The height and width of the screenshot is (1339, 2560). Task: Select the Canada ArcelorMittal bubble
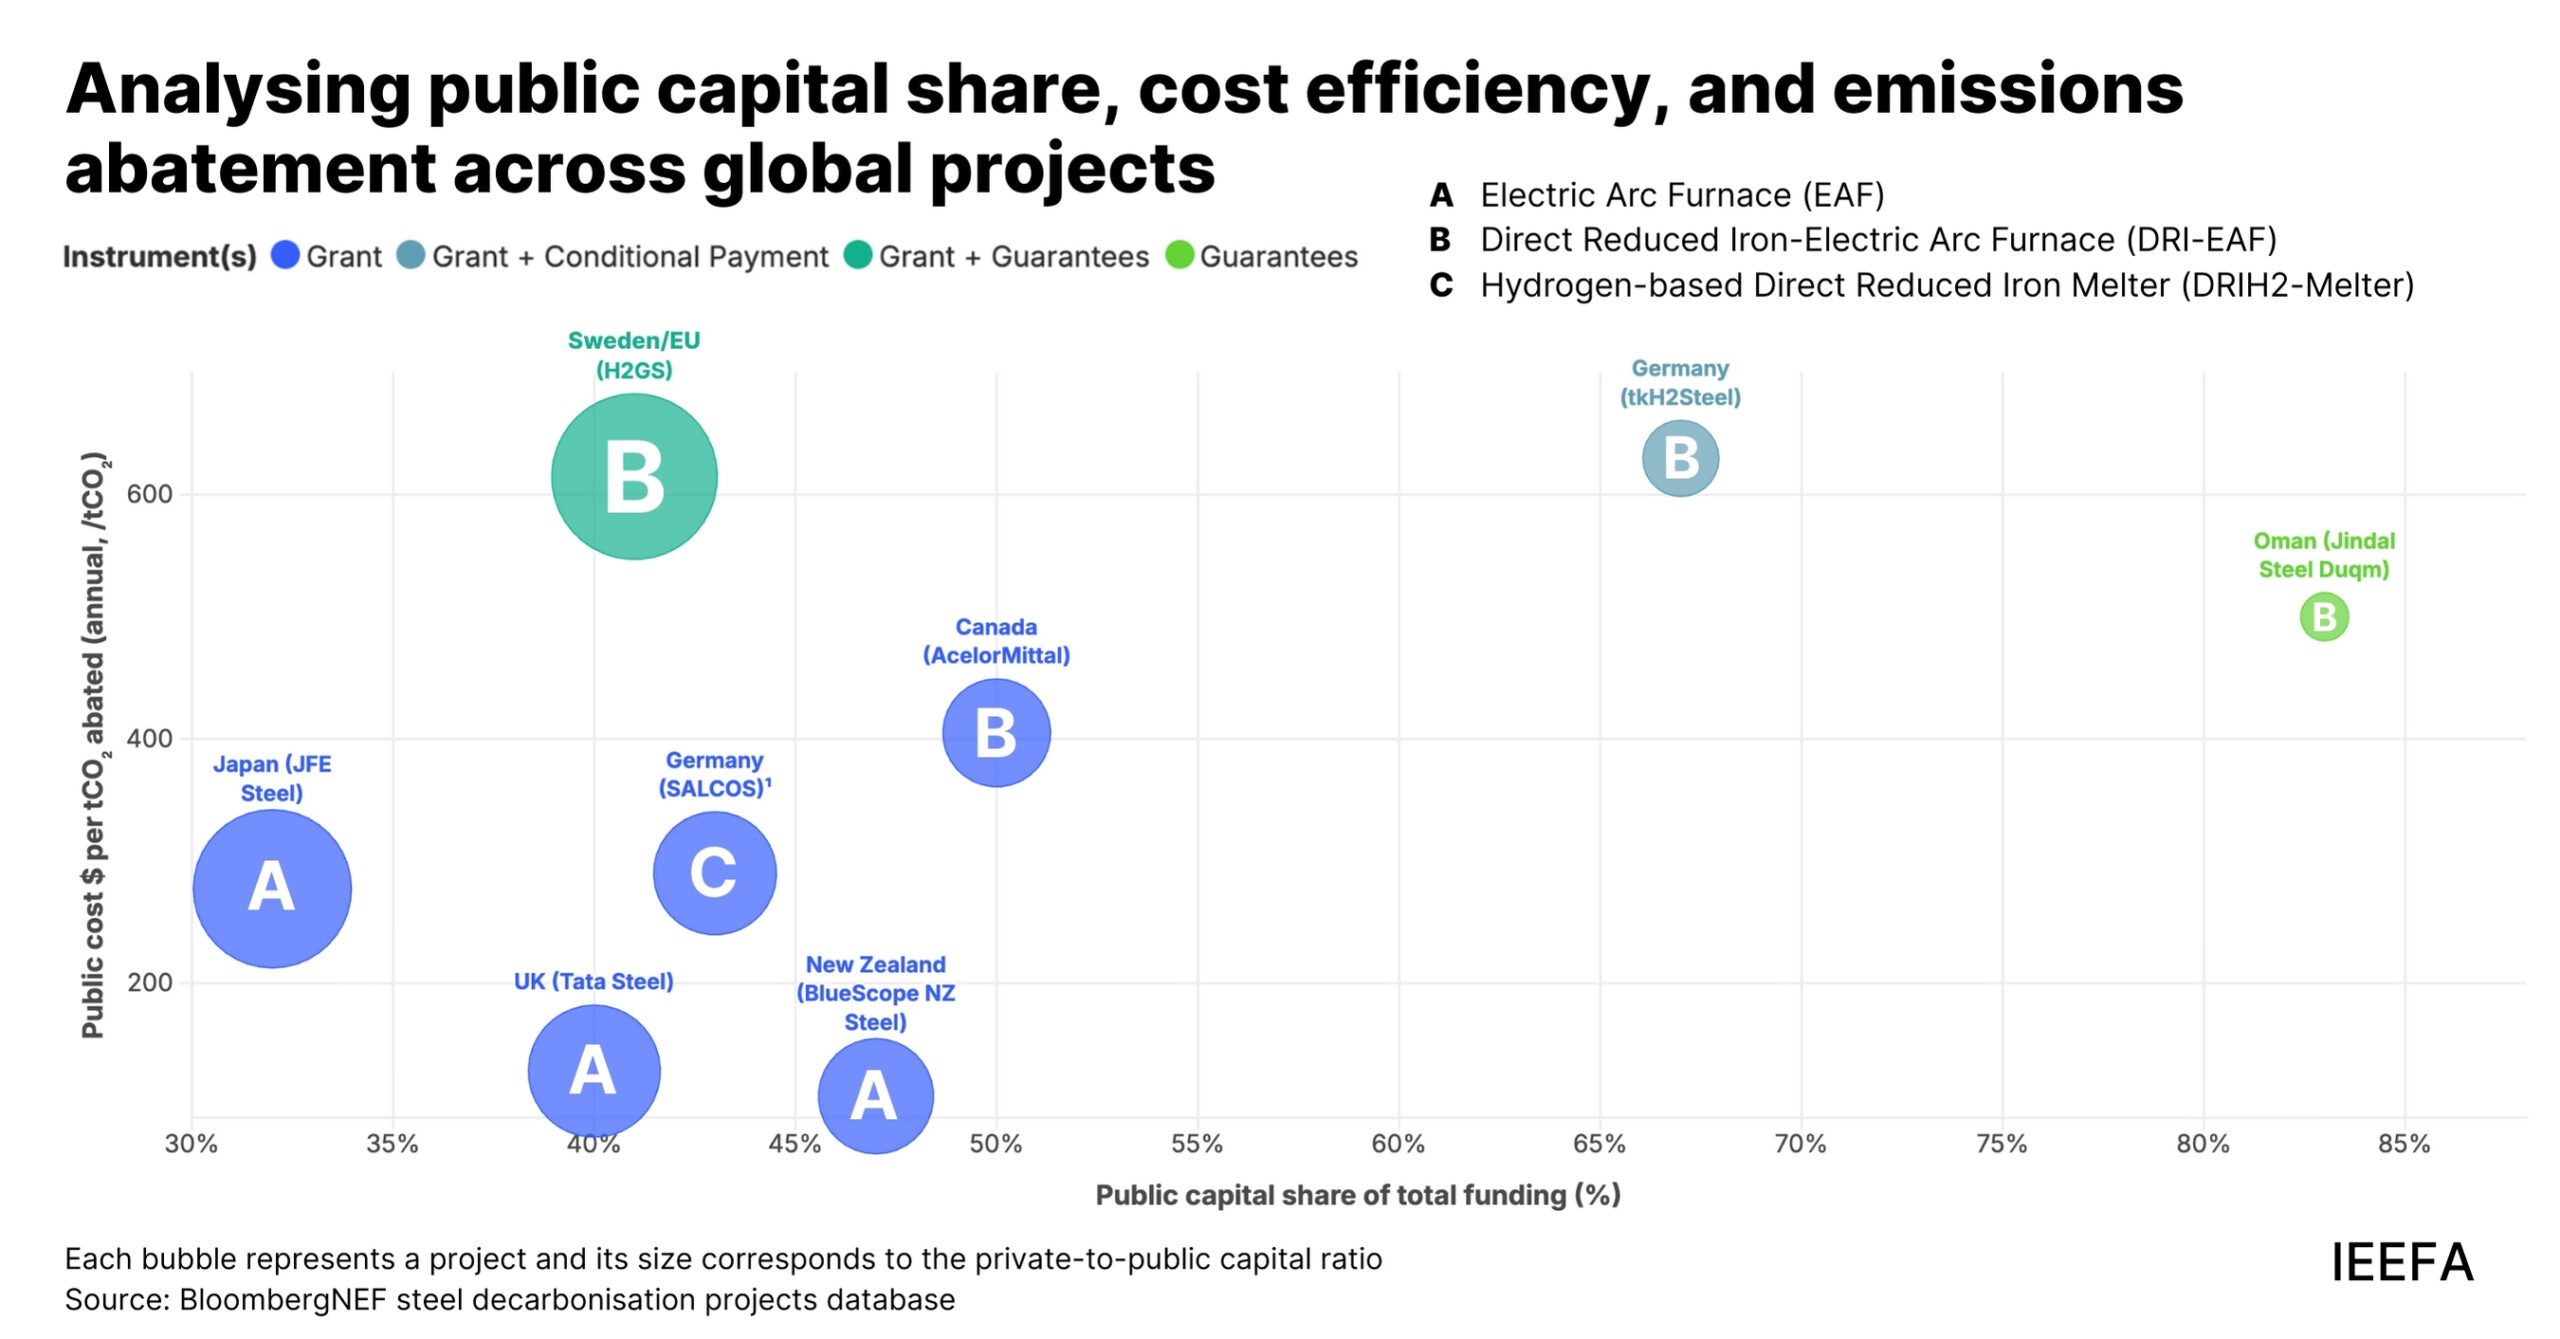[996, 733]
